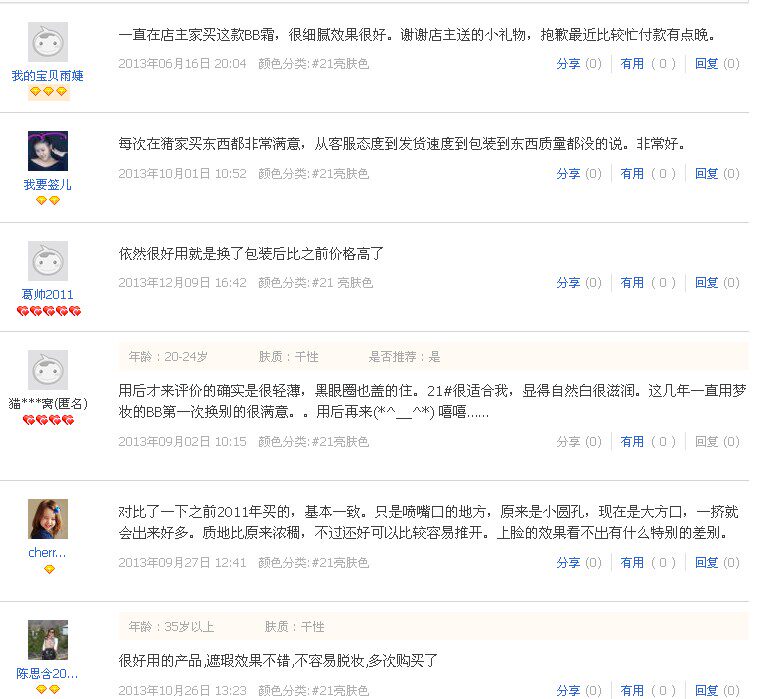Click anonymous reviewer 猫***窝 avatar icon
Viewport: 762px width, 699px height.
click(x=48, y=370)
